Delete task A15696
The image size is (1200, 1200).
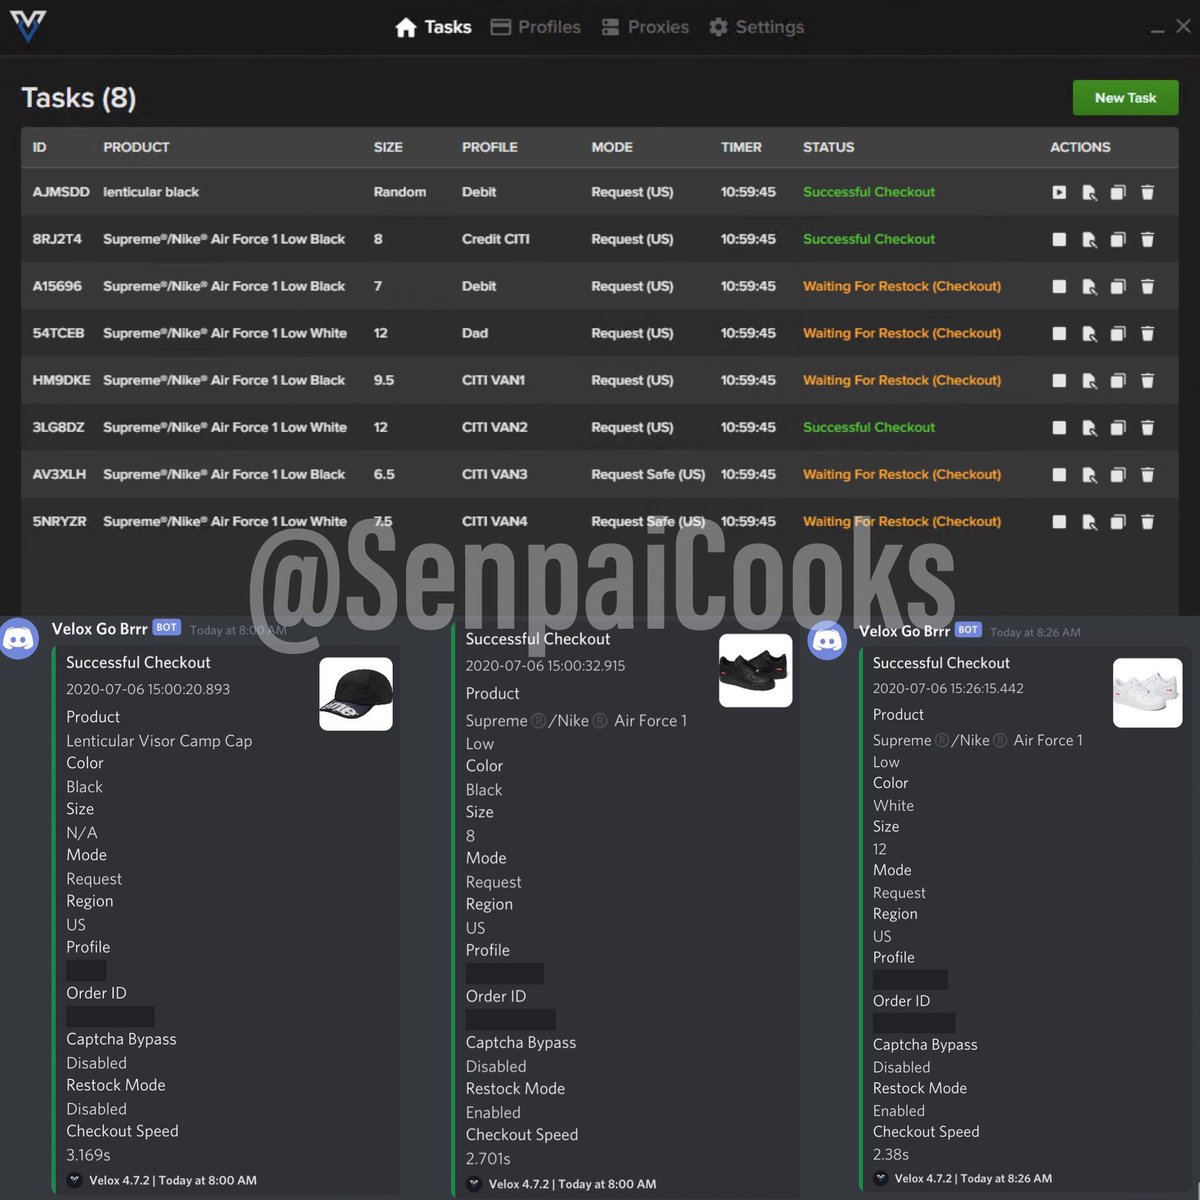1148,286
